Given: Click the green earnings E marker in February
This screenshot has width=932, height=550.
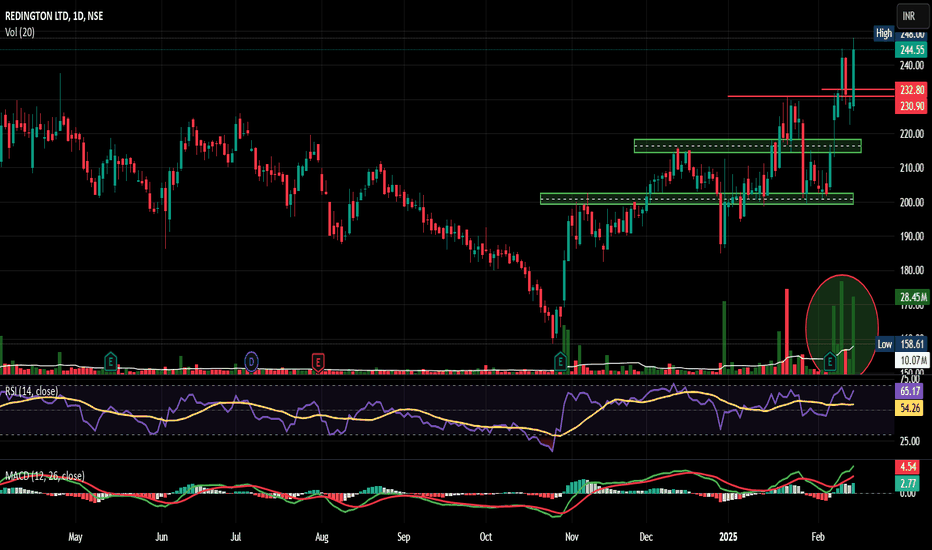Looking at the screenshot, I should (x=830, y=360).
